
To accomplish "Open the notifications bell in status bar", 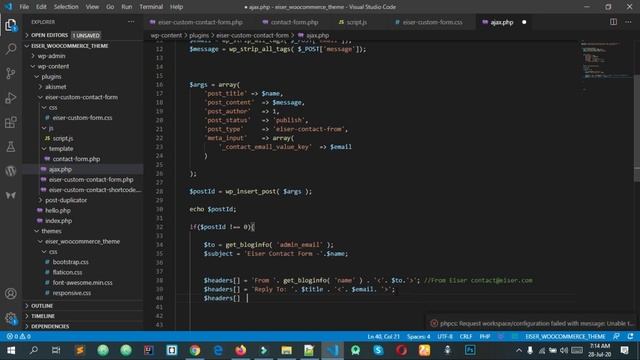I will [631, 337].
